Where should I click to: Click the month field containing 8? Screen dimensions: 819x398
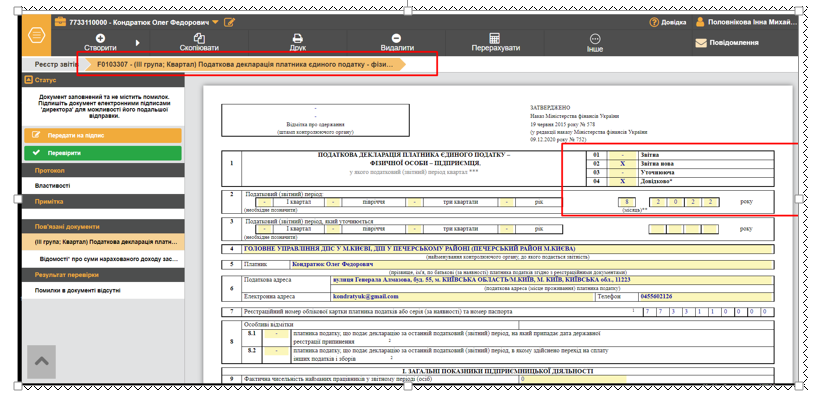pyautogui.click(x=627, y=202)
